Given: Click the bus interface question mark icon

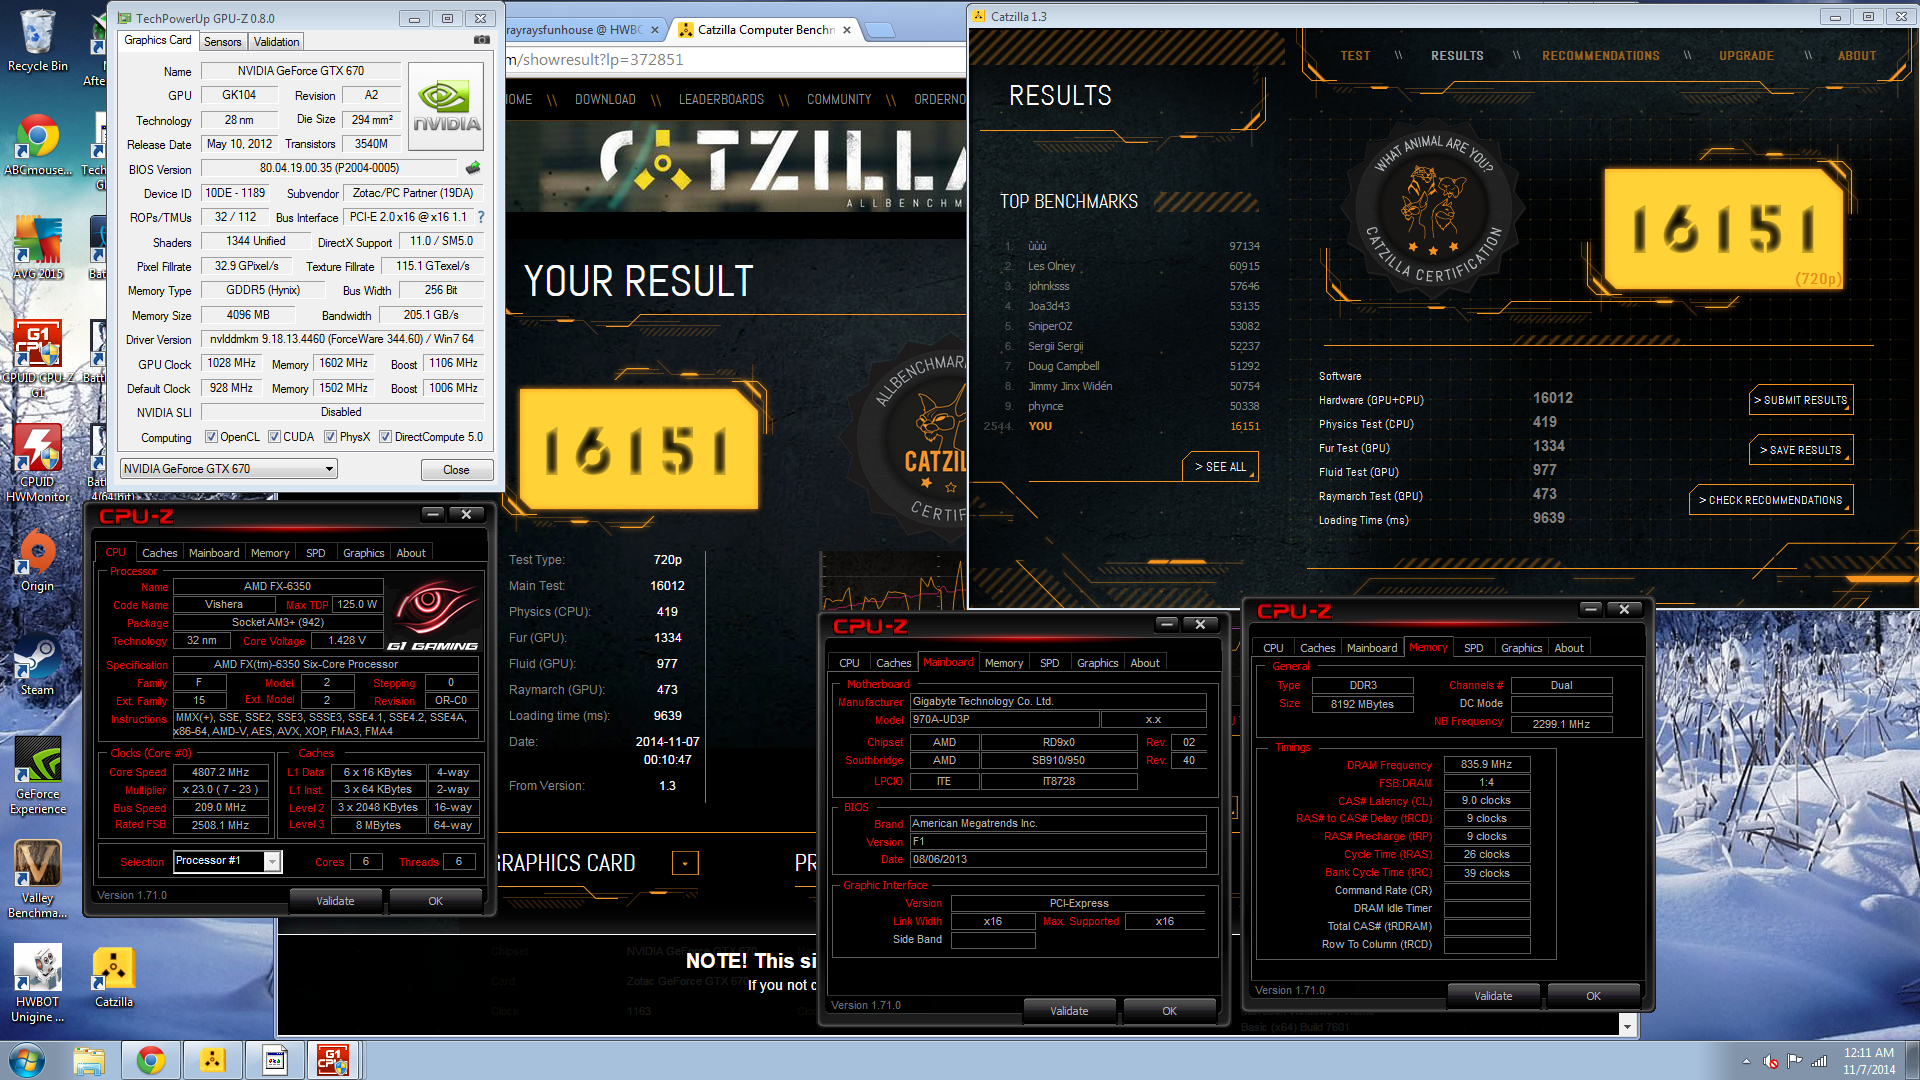Looking at the screenshot, I should click(481, 217).
